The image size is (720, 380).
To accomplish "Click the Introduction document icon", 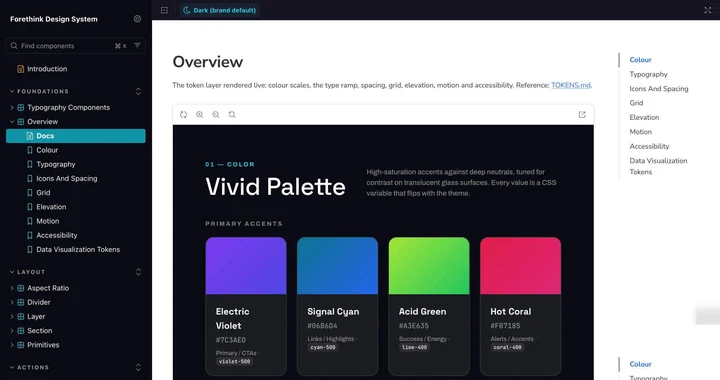I will pos(21,69).
